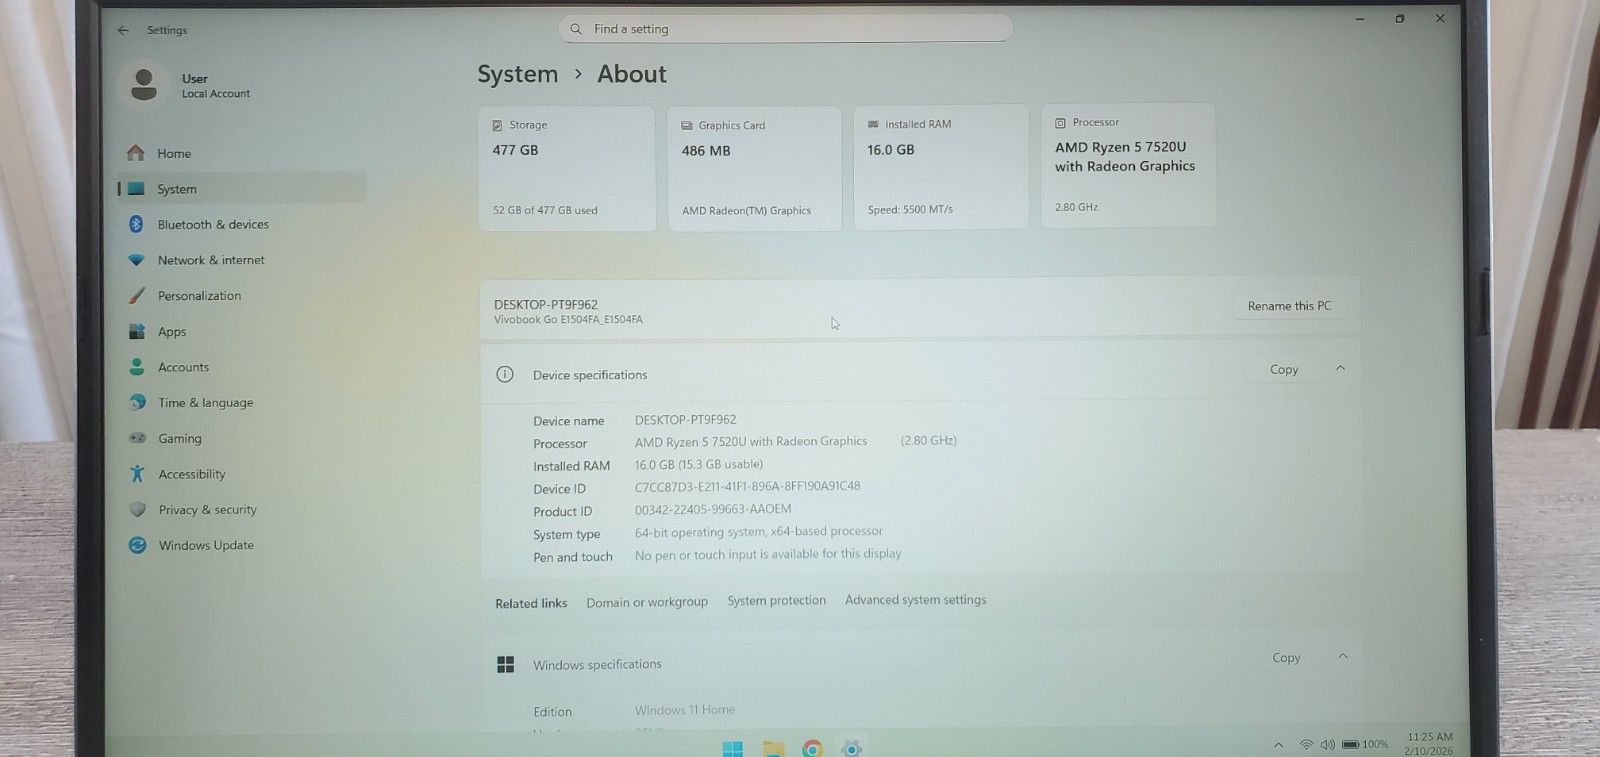Click the volume speaker tray icon
Viewport: 1600px width, 757px height.
click(1327, 745)
